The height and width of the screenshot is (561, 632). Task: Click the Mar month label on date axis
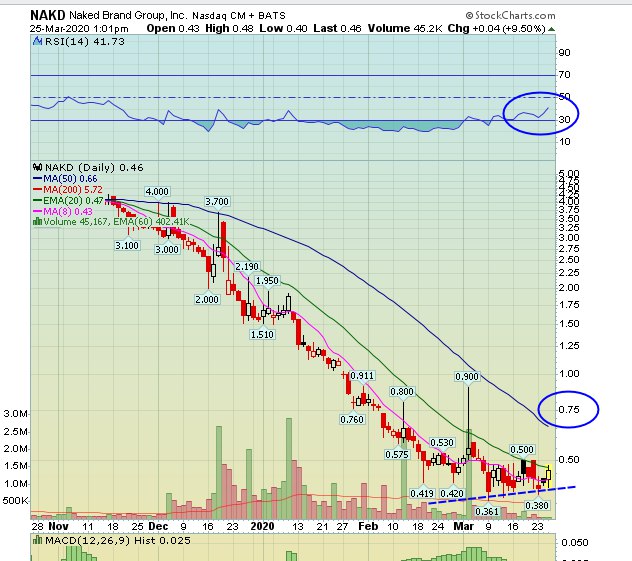pyautogui.click(x=464, y=526)
